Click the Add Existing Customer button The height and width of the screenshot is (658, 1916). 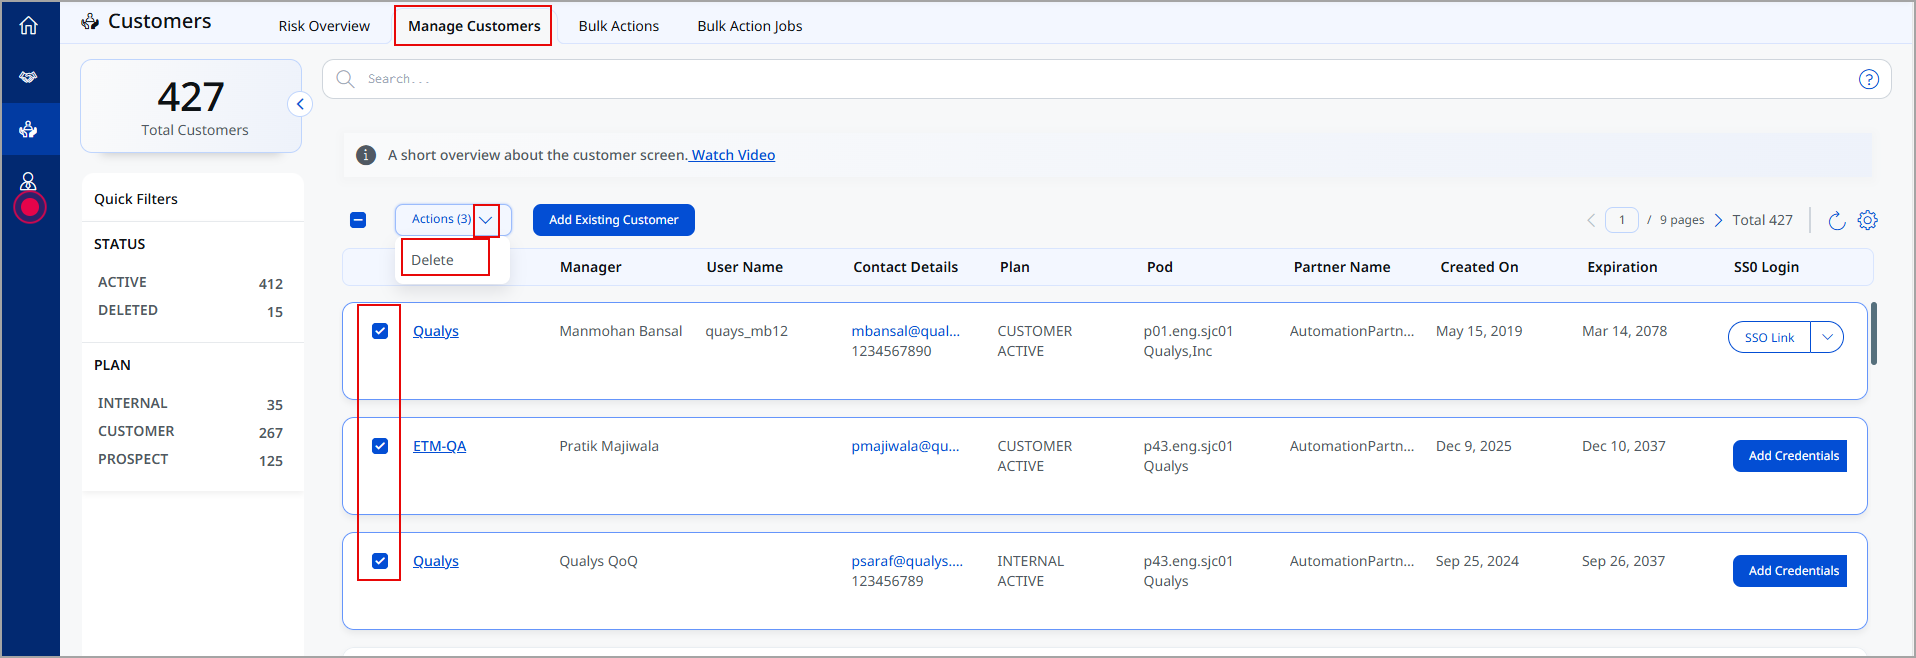tap(614, 220)
